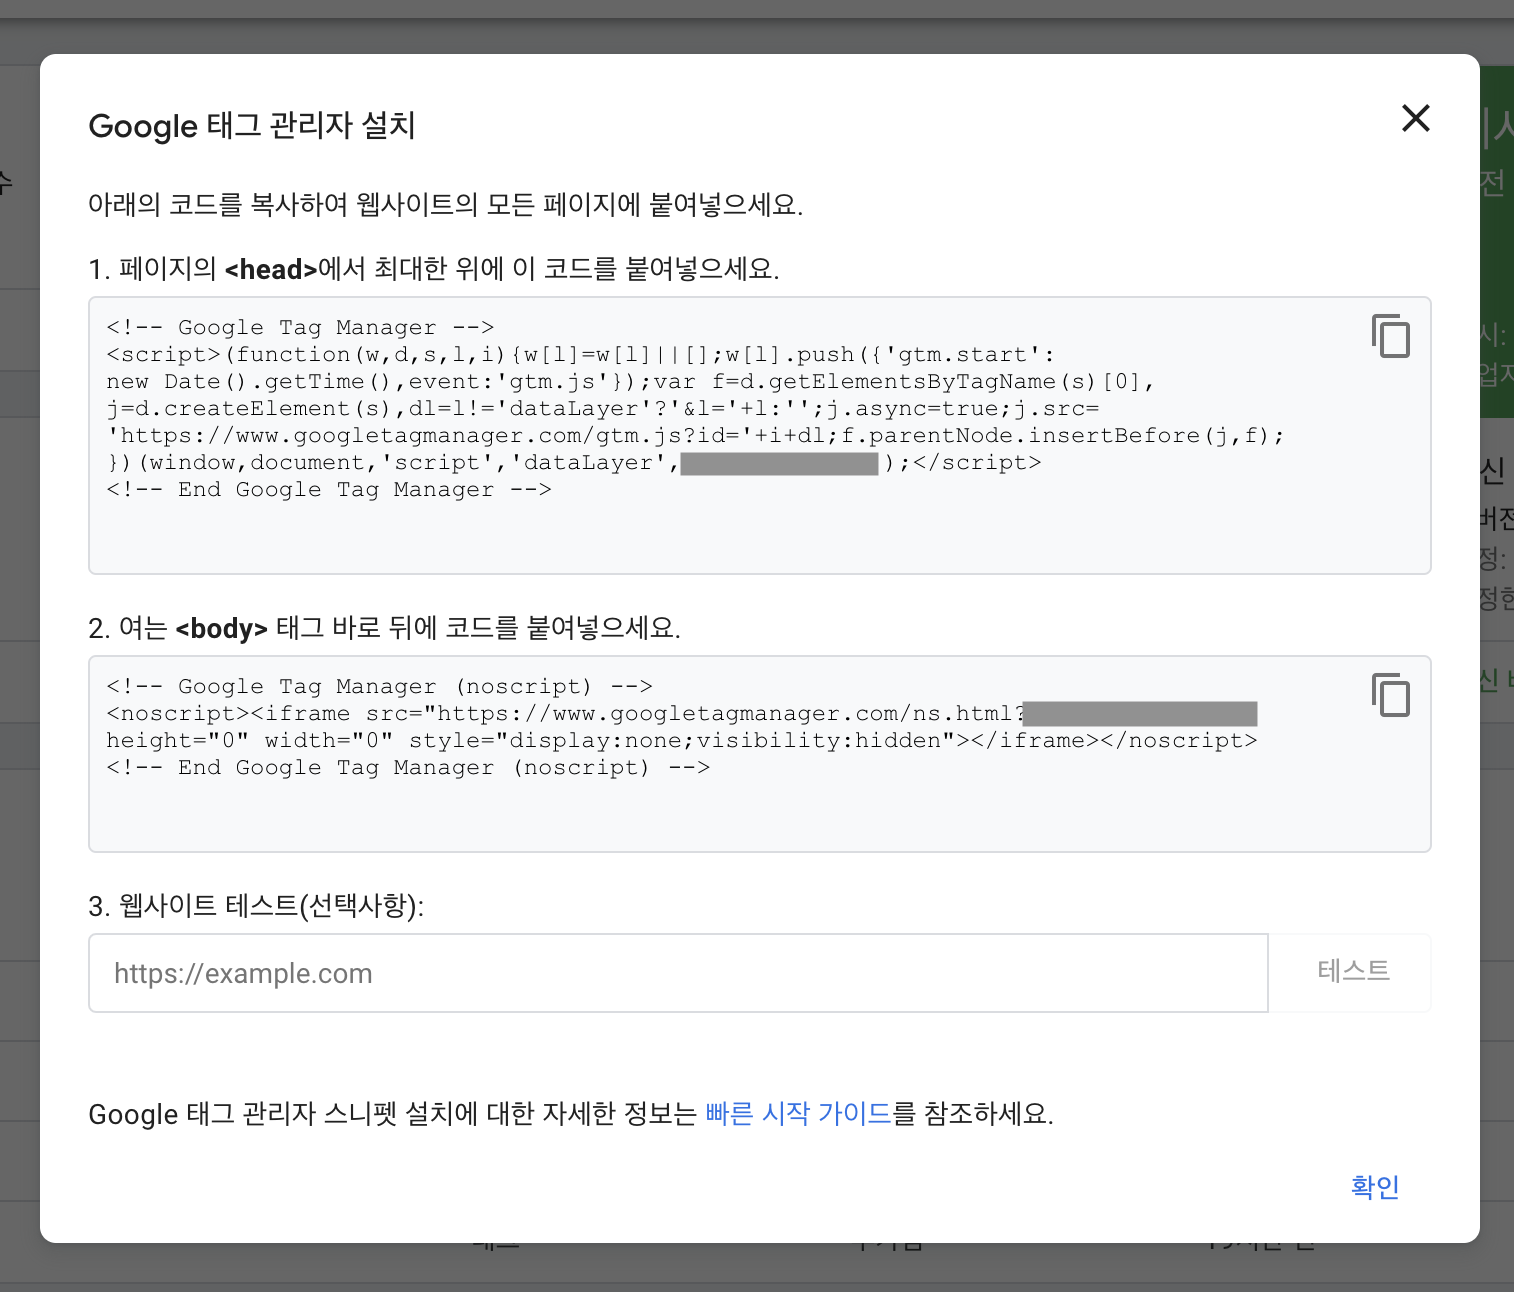The height and width of the screenshot is (1292, 1514).
Task: Select the bold <body> text in step 2
Action: [220, 629]
